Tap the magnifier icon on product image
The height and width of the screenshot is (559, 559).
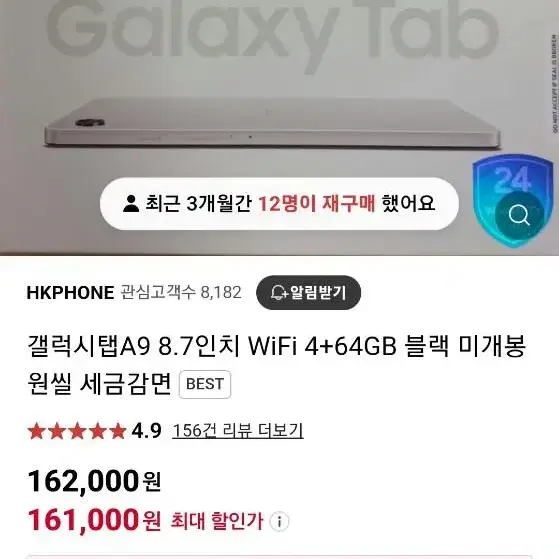pyautogui.click(x=519, y=215)
